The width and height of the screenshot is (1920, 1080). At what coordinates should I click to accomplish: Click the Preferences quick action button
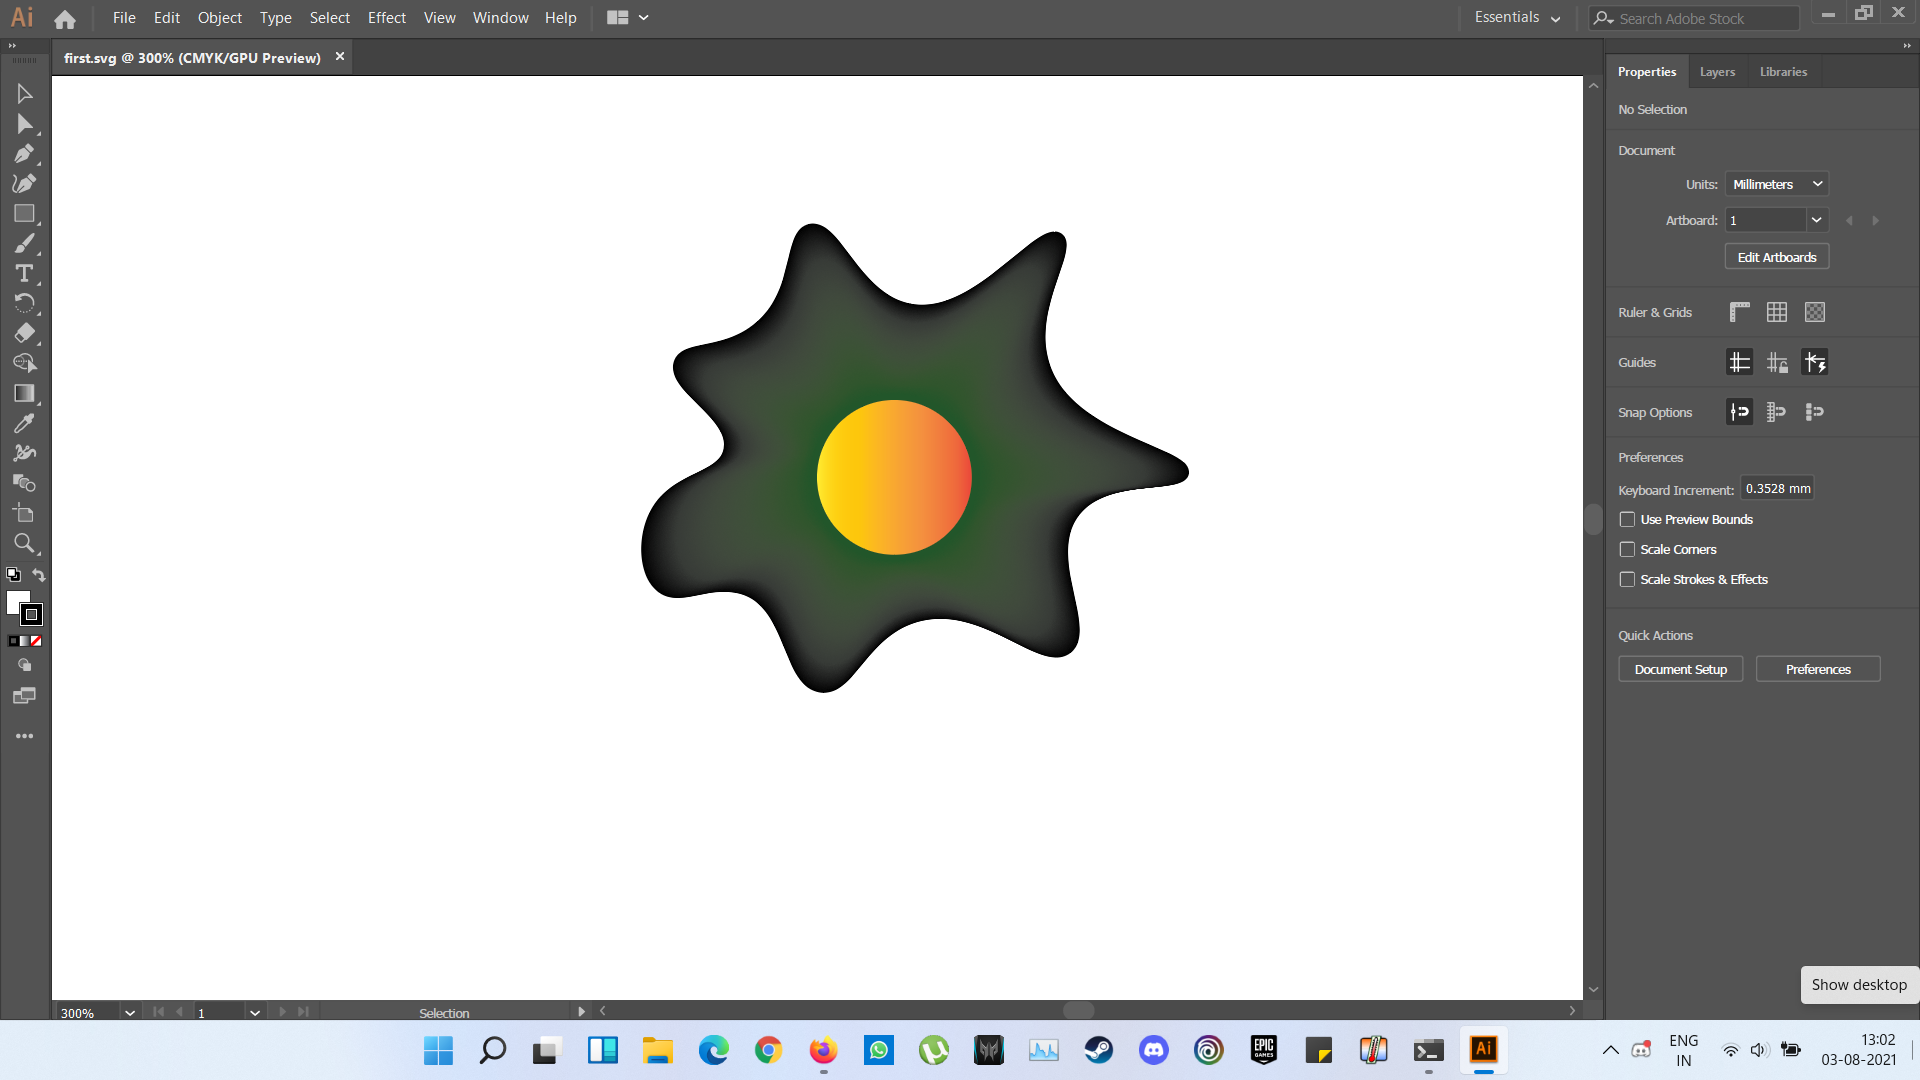1818,669
